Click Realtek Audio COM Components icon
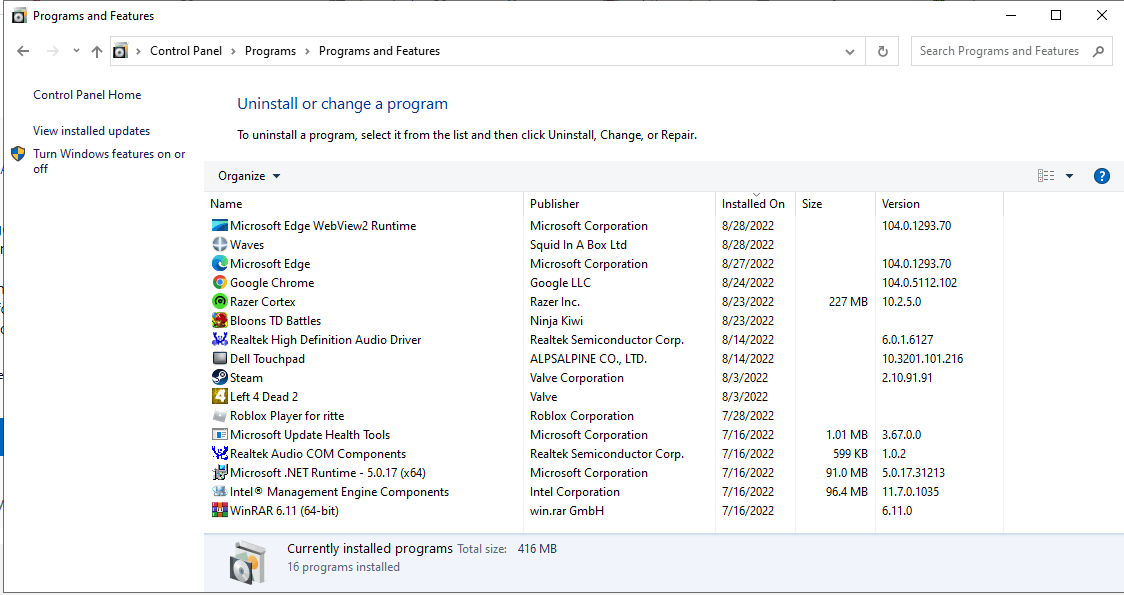The height and width of the screenshot is (595, 1124). click(219, 454)
